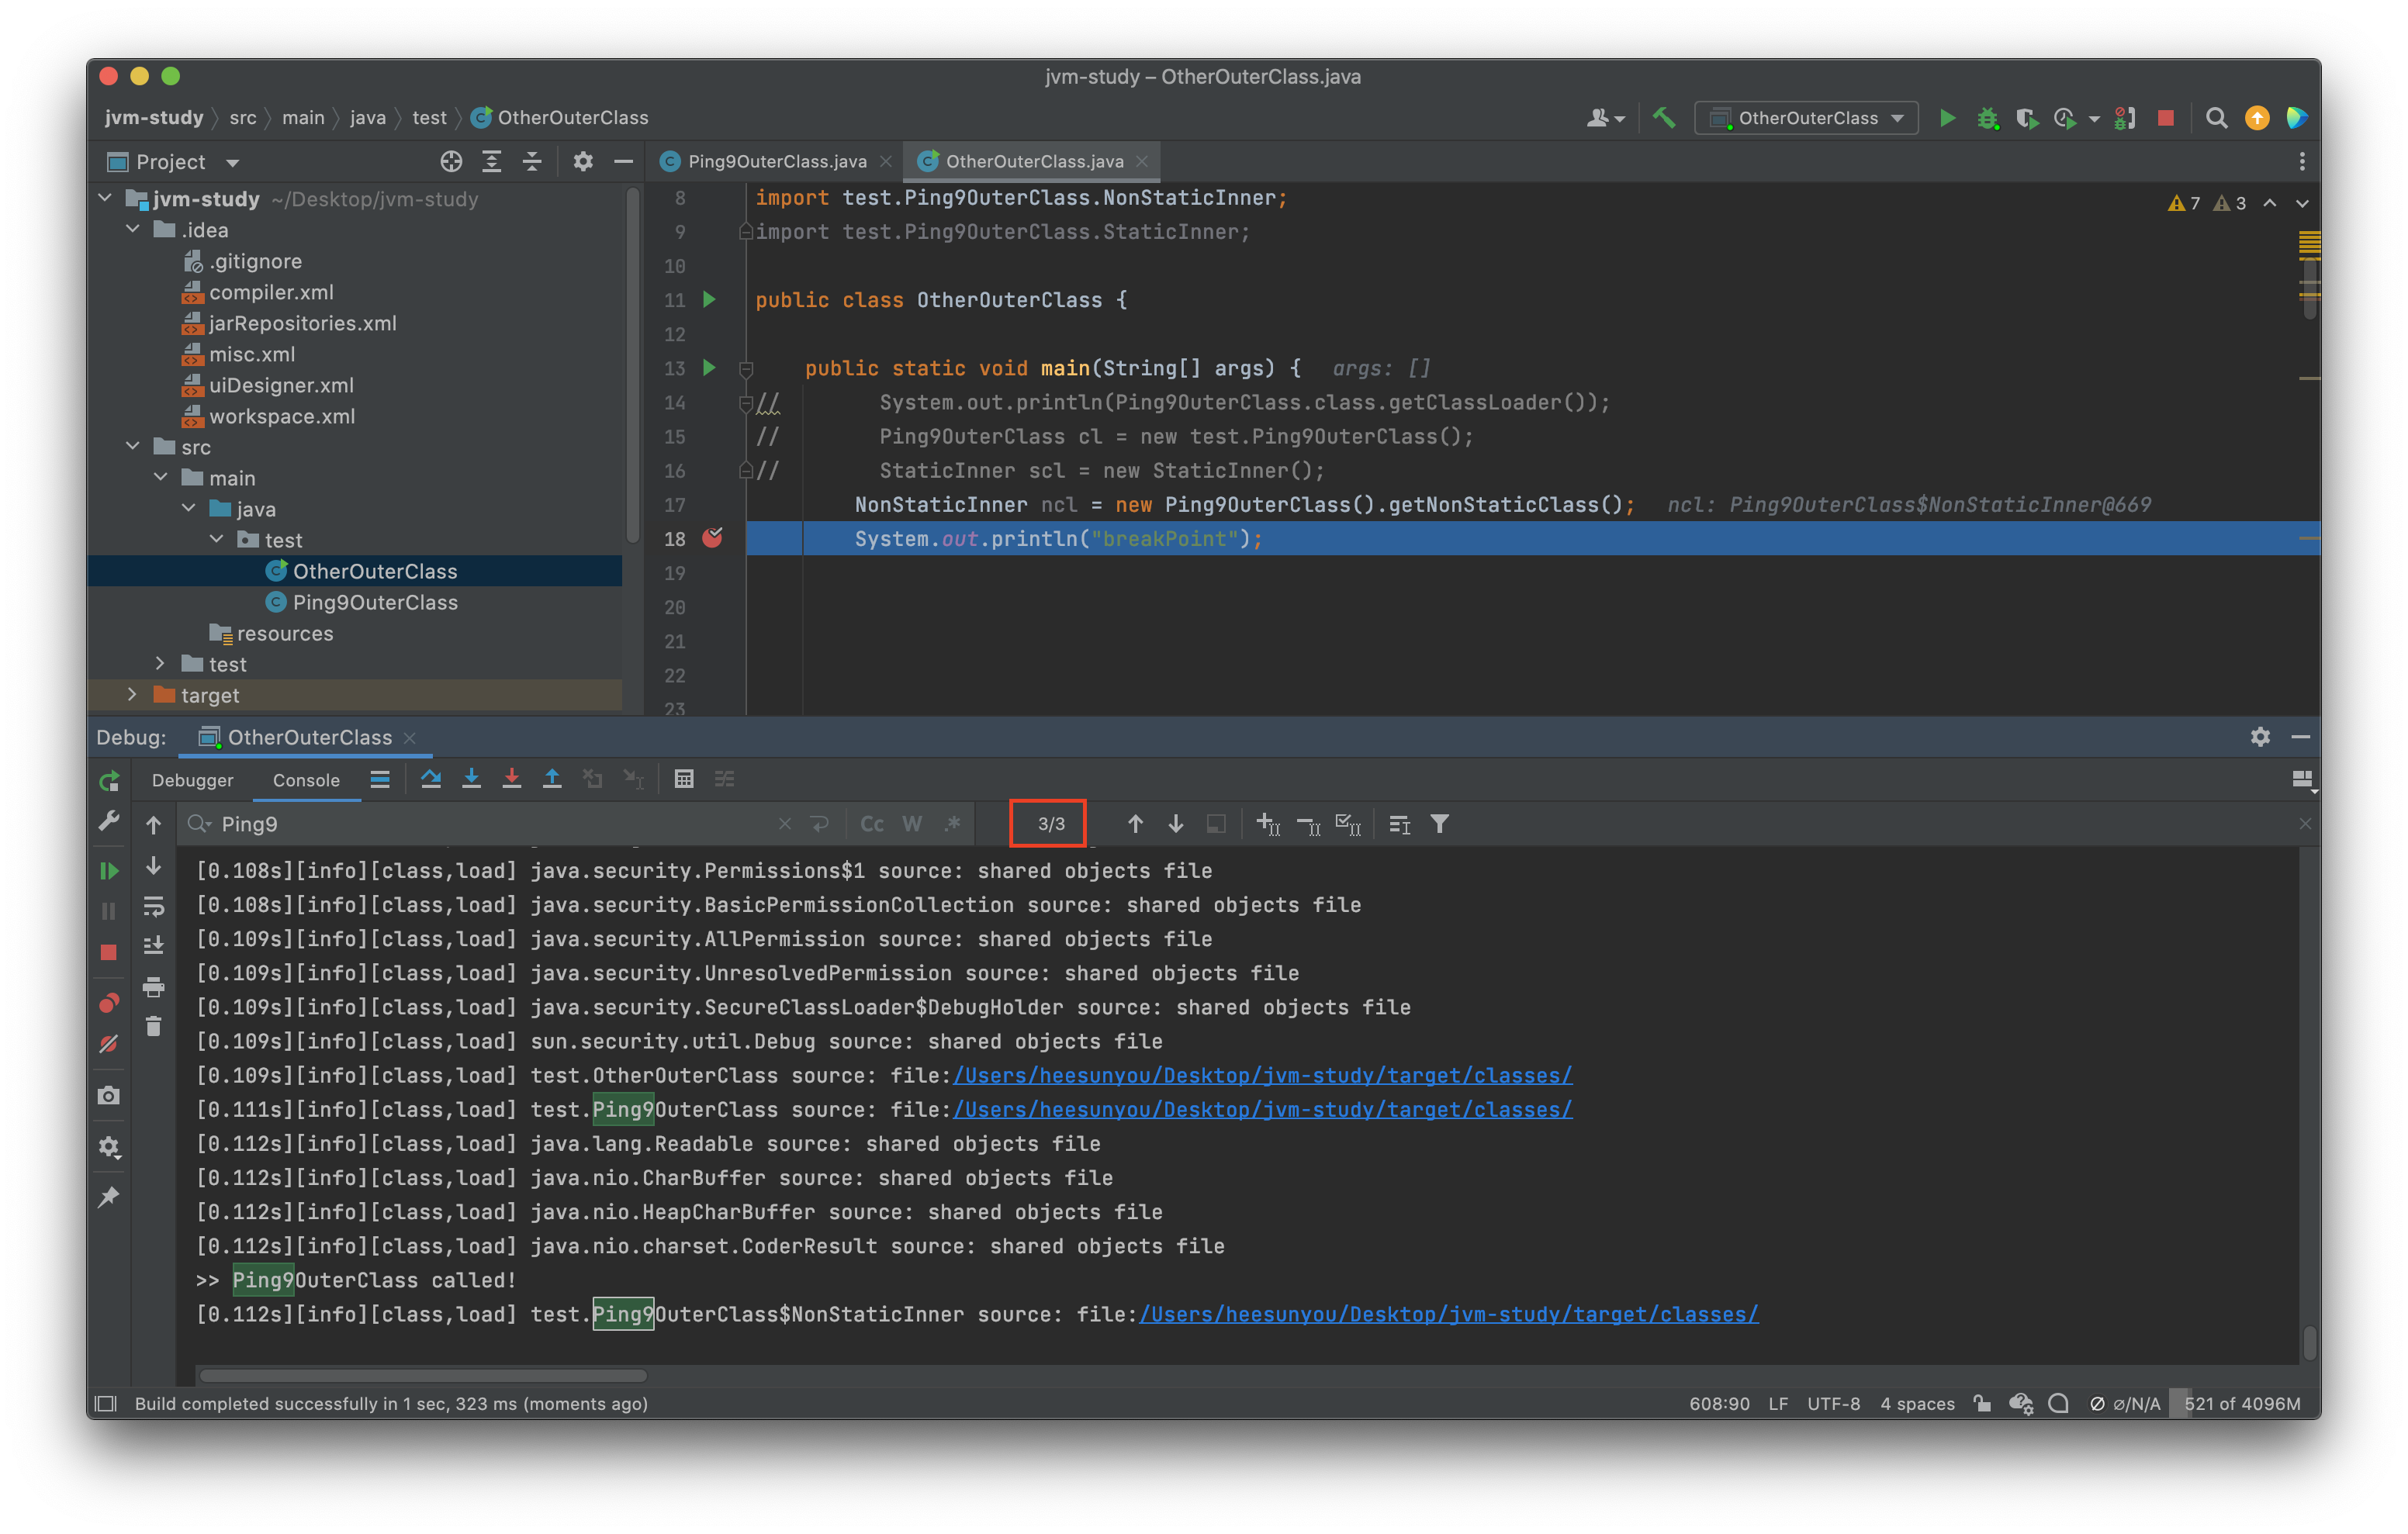
Task: Switch to the Debugger tab
Action: (x=192, y=780)
